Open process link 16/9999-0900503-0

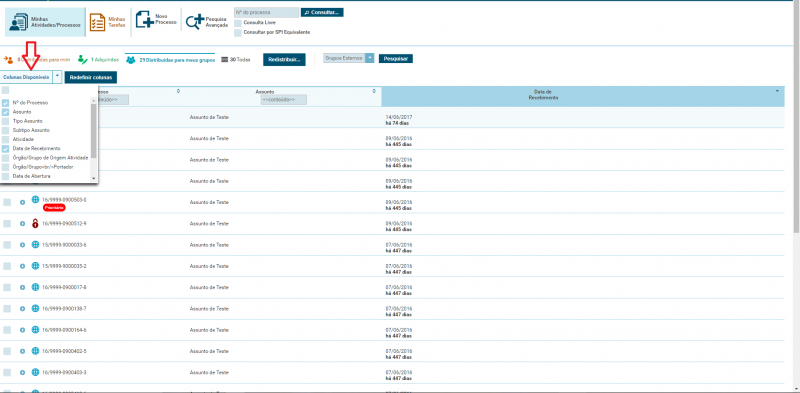point(64,200)
